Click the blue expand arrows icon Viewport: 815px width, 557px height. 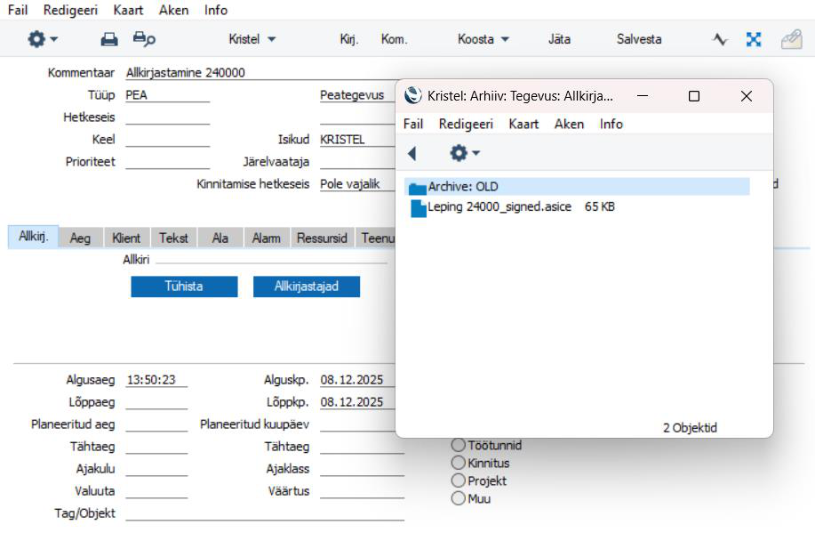click(x=753, y=39)
